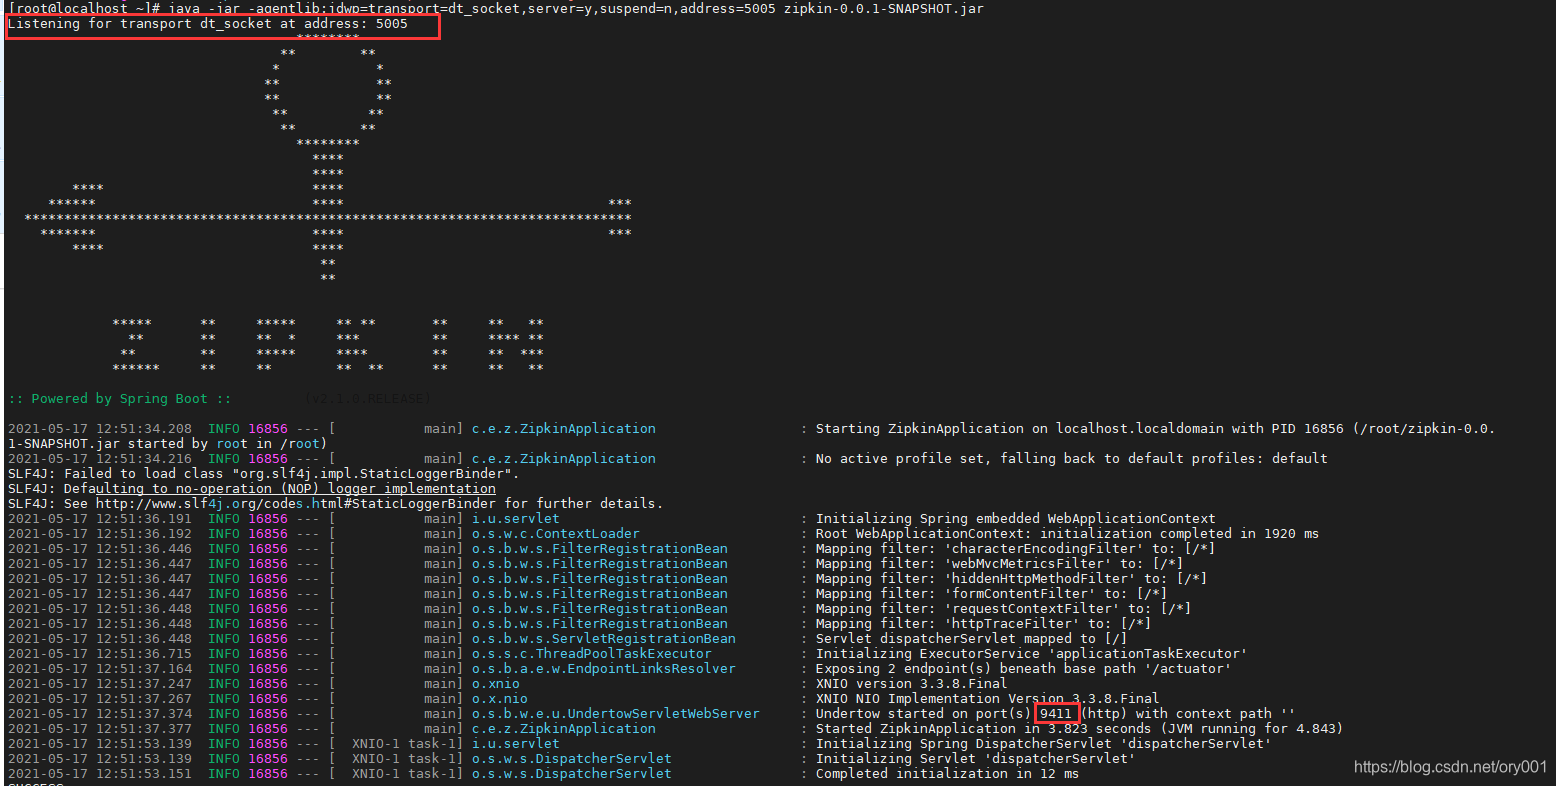Click logger name o.s.b.a.e.w.EndpointLinksResolver
This screenshot has height=786, width=1556.
[604, 668]
